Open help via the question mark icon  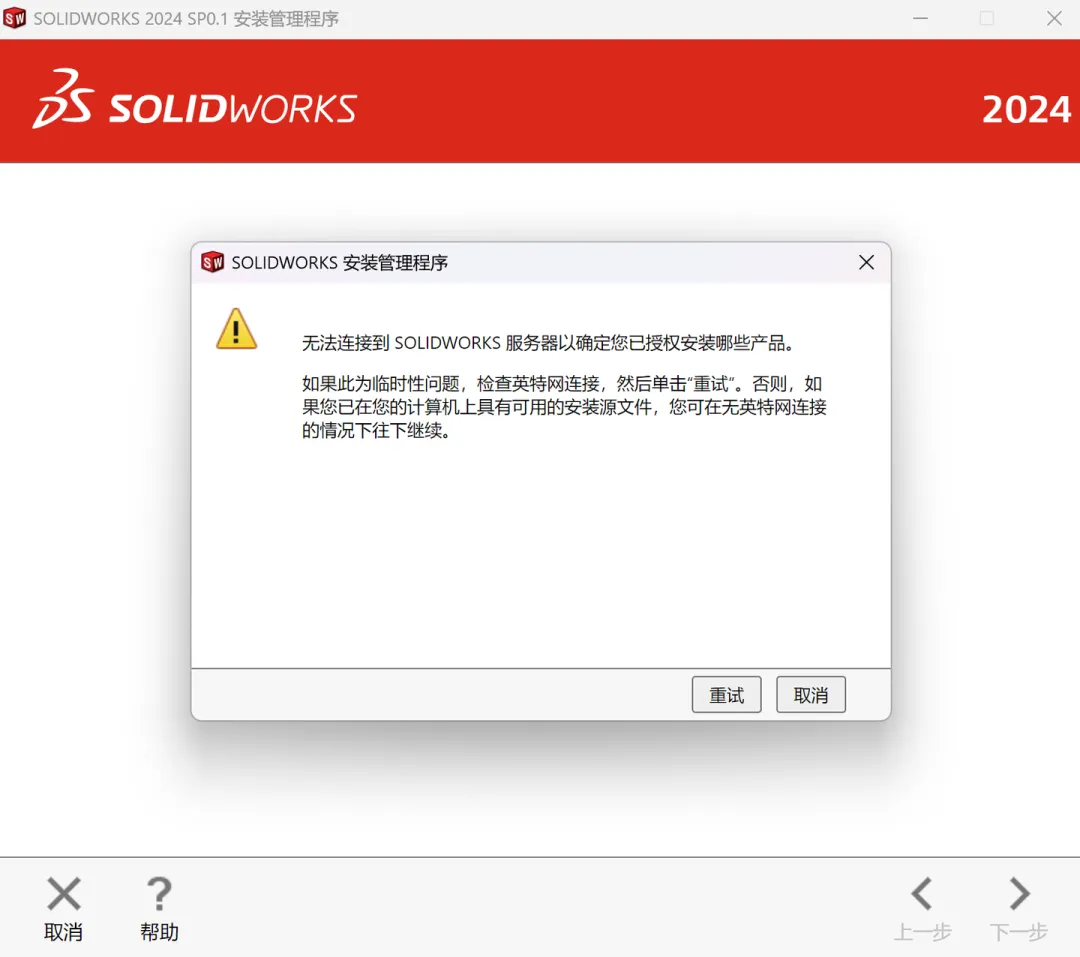pyautogui.click(x=159, y=894)
